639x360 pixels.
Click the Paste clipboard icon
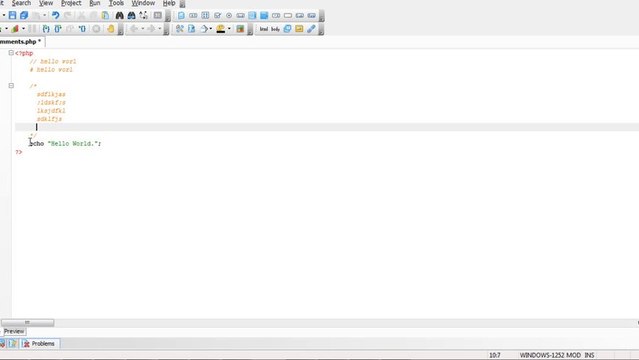pyautogui.click(x=105, y=15)
